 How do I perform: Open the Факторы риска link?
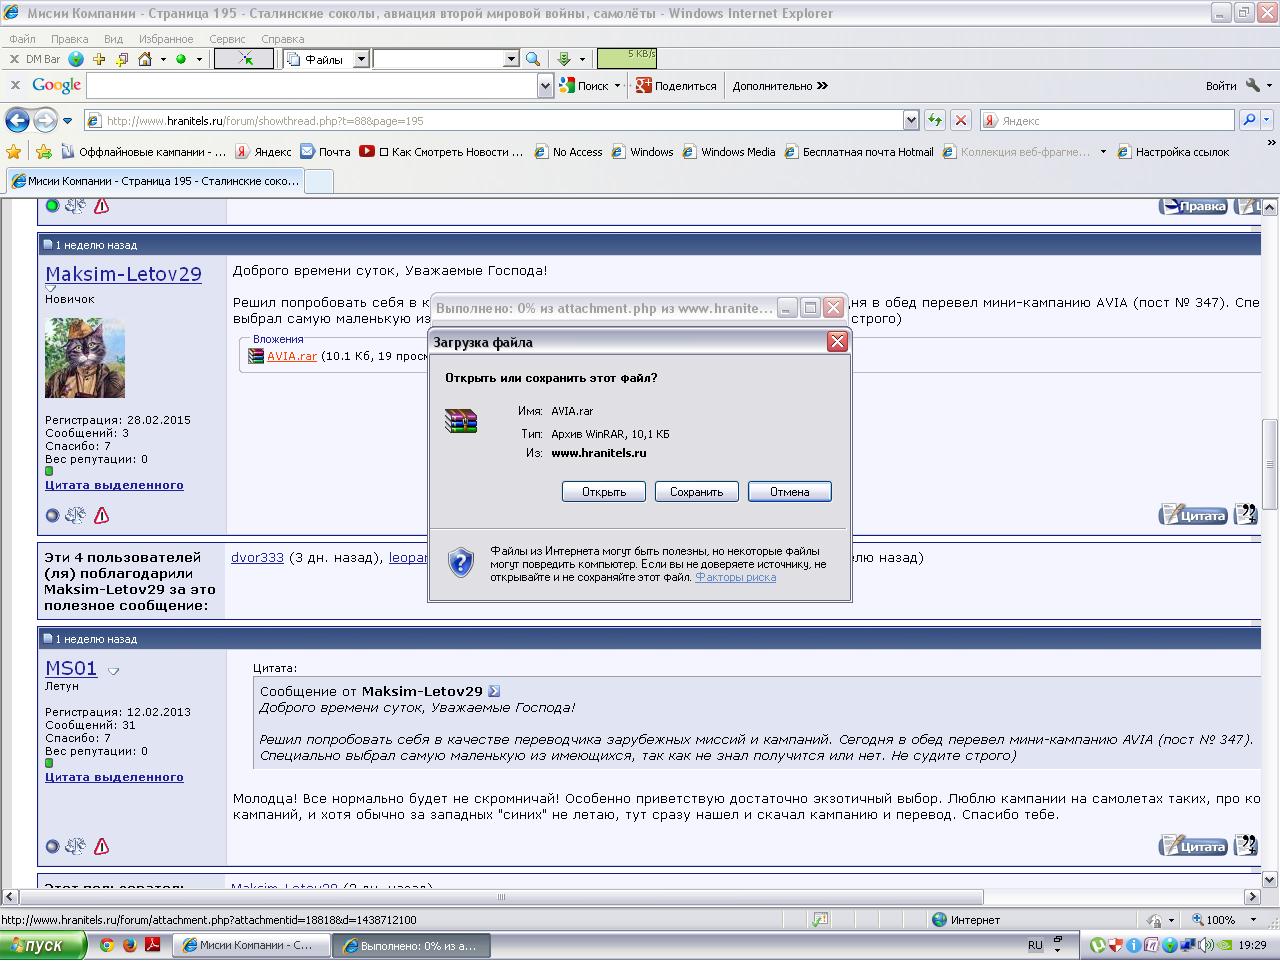(x=735, y=577)
